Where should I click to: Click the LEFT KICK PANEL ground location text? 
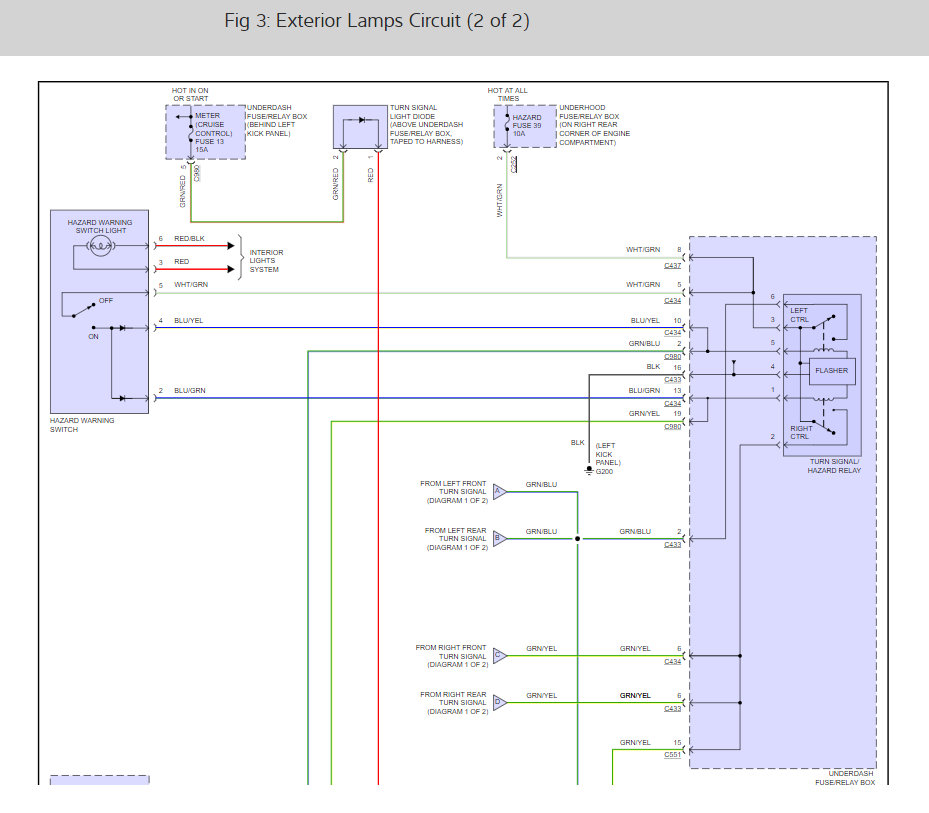click(x=608, y=454)
